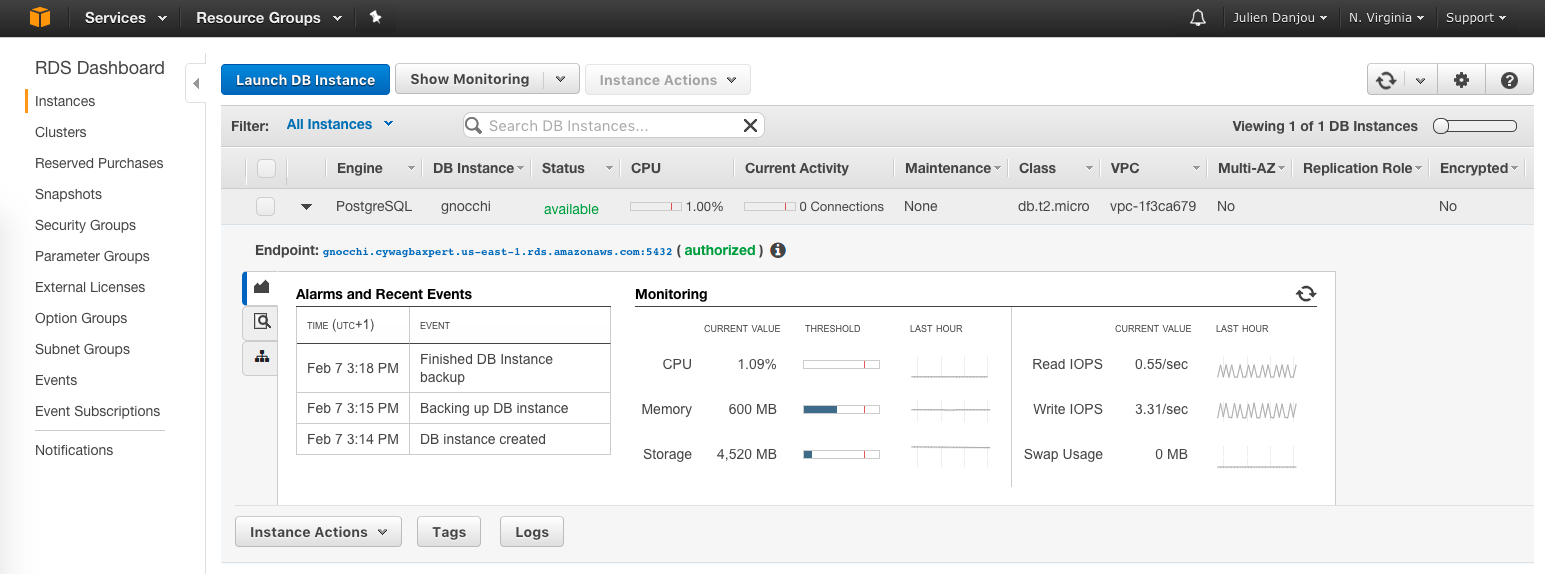Open Reserved Purchases in sidebar
This screenshot has height=574, width=1545.
(99, 163)
